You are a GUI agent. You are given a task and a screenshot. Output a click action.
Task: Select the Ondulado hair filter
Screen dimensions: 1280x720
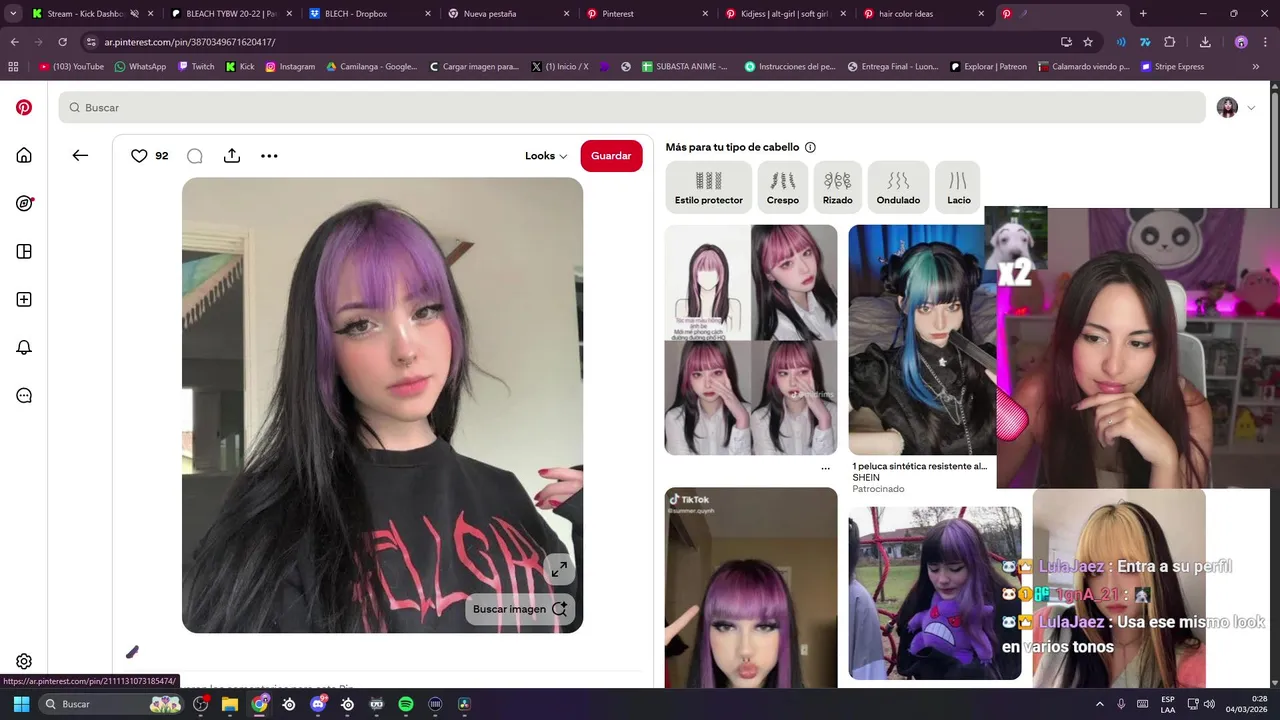click(898, 187)
